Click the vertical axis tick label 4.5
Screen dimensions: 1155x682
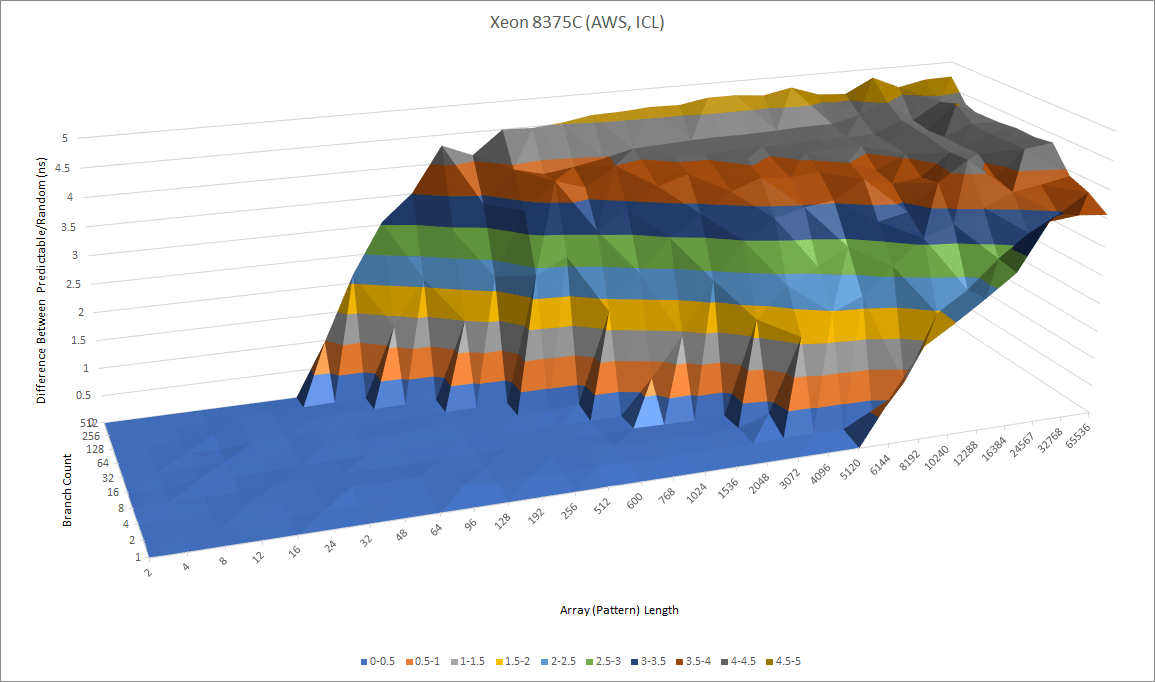[x=63, y=168]
